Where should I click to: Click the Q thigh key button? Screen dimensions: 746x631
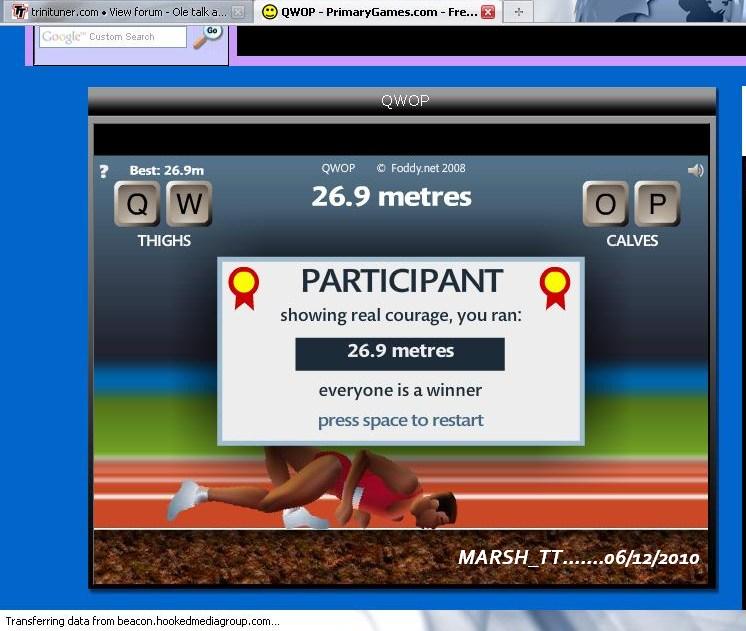[137, 204]
